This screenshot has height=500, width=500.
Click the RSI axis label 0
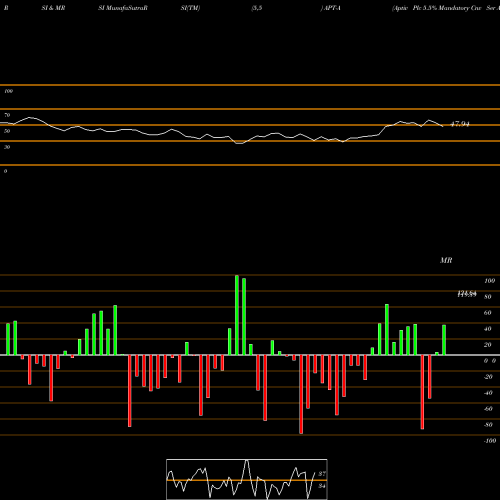[5, 171]
